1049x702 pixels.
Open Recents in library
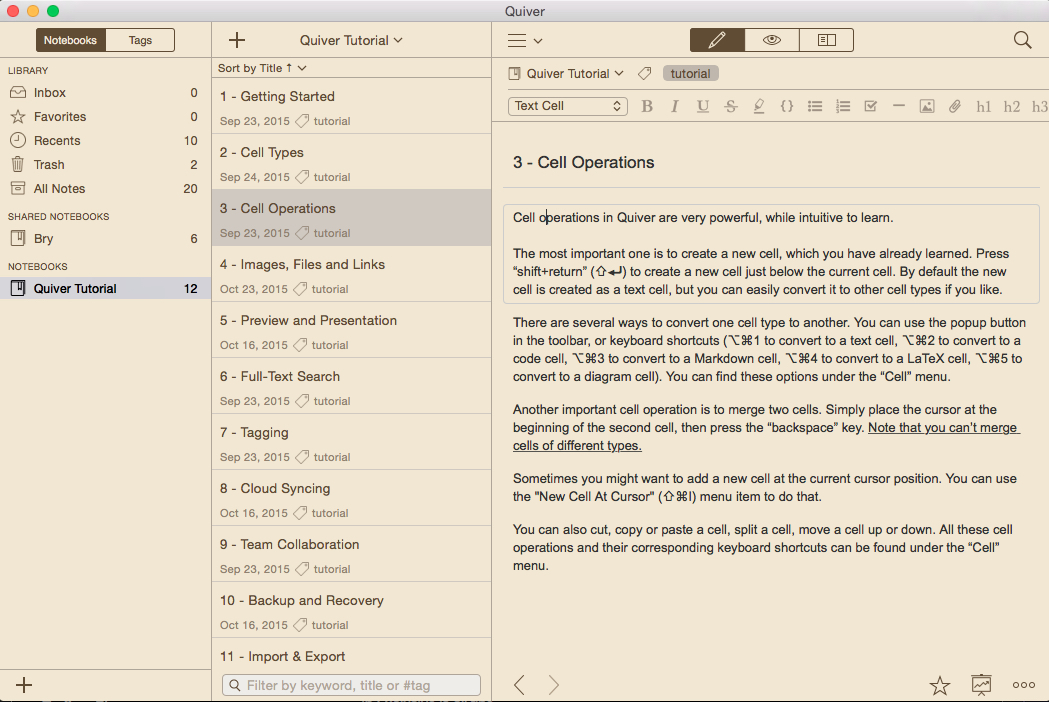(x=105, y=141)
